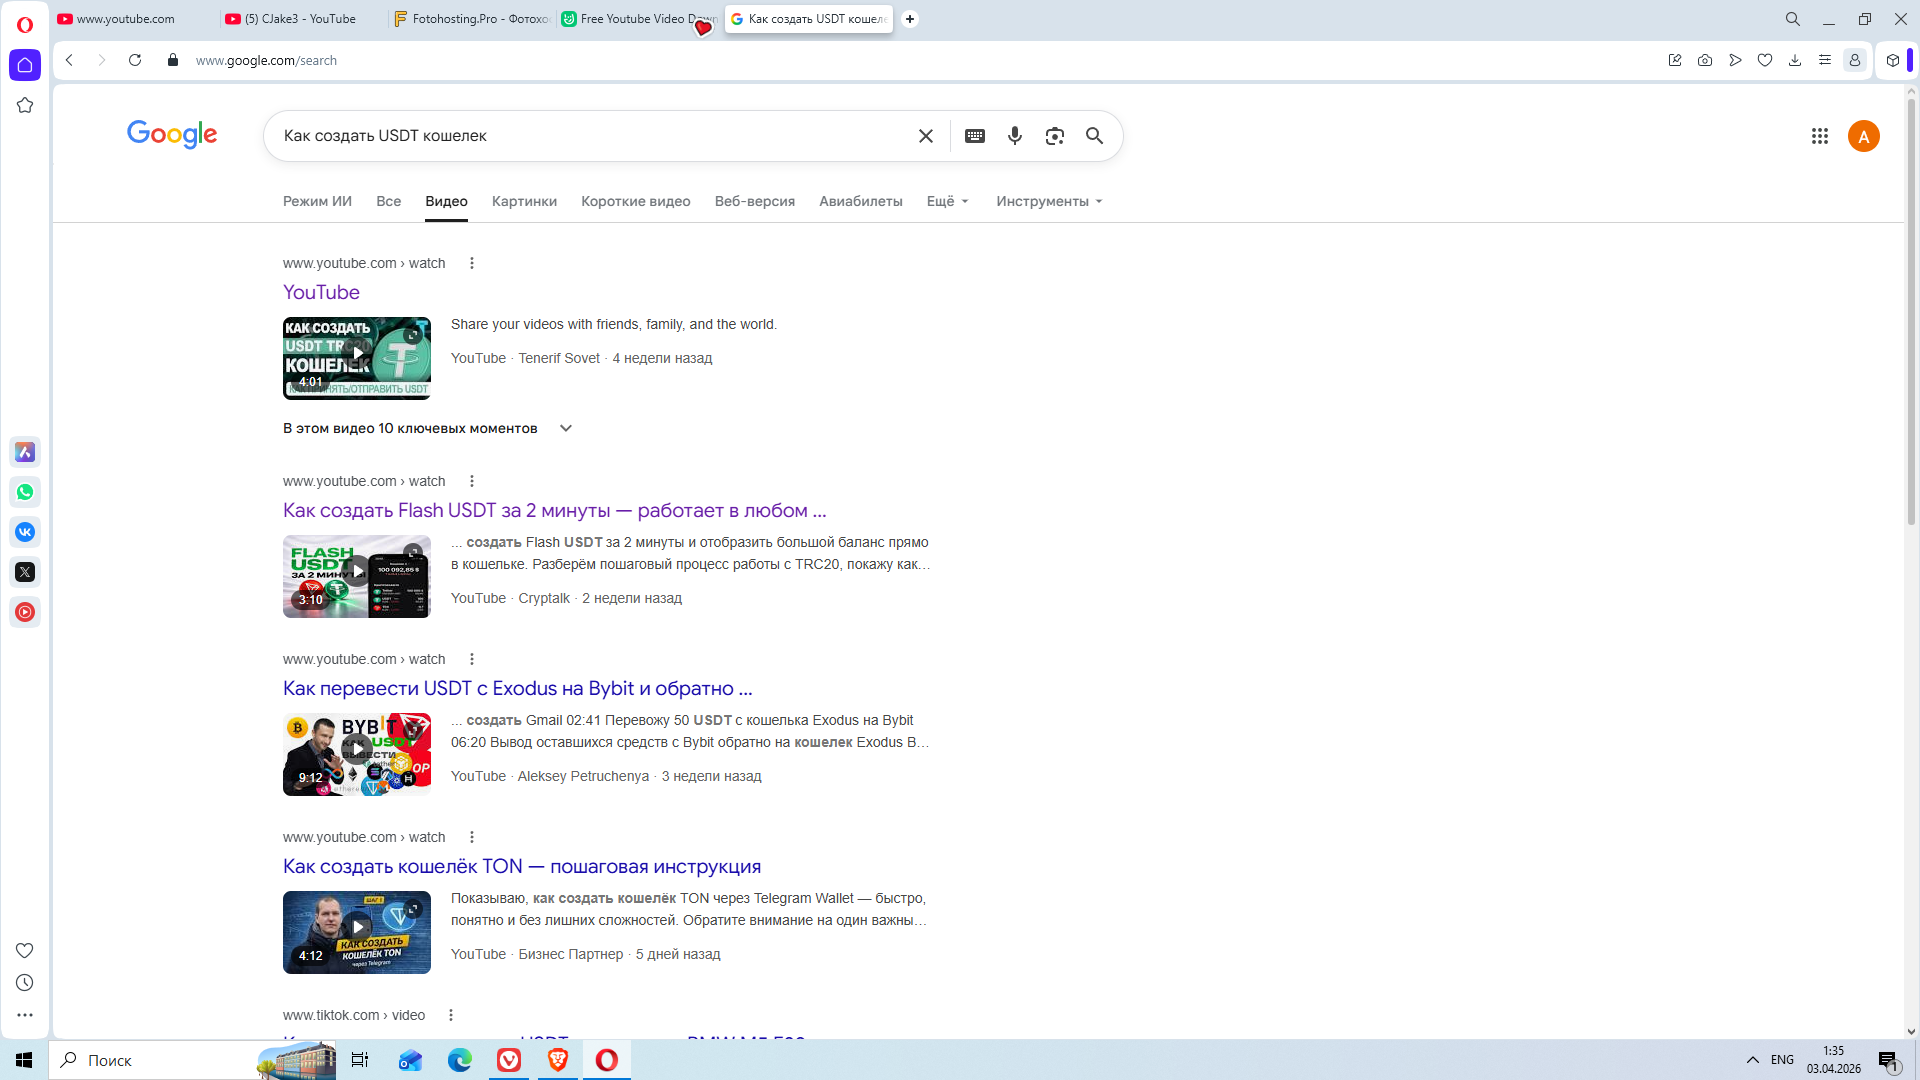Open the Google apps grid icon

tap(1819, 136)
